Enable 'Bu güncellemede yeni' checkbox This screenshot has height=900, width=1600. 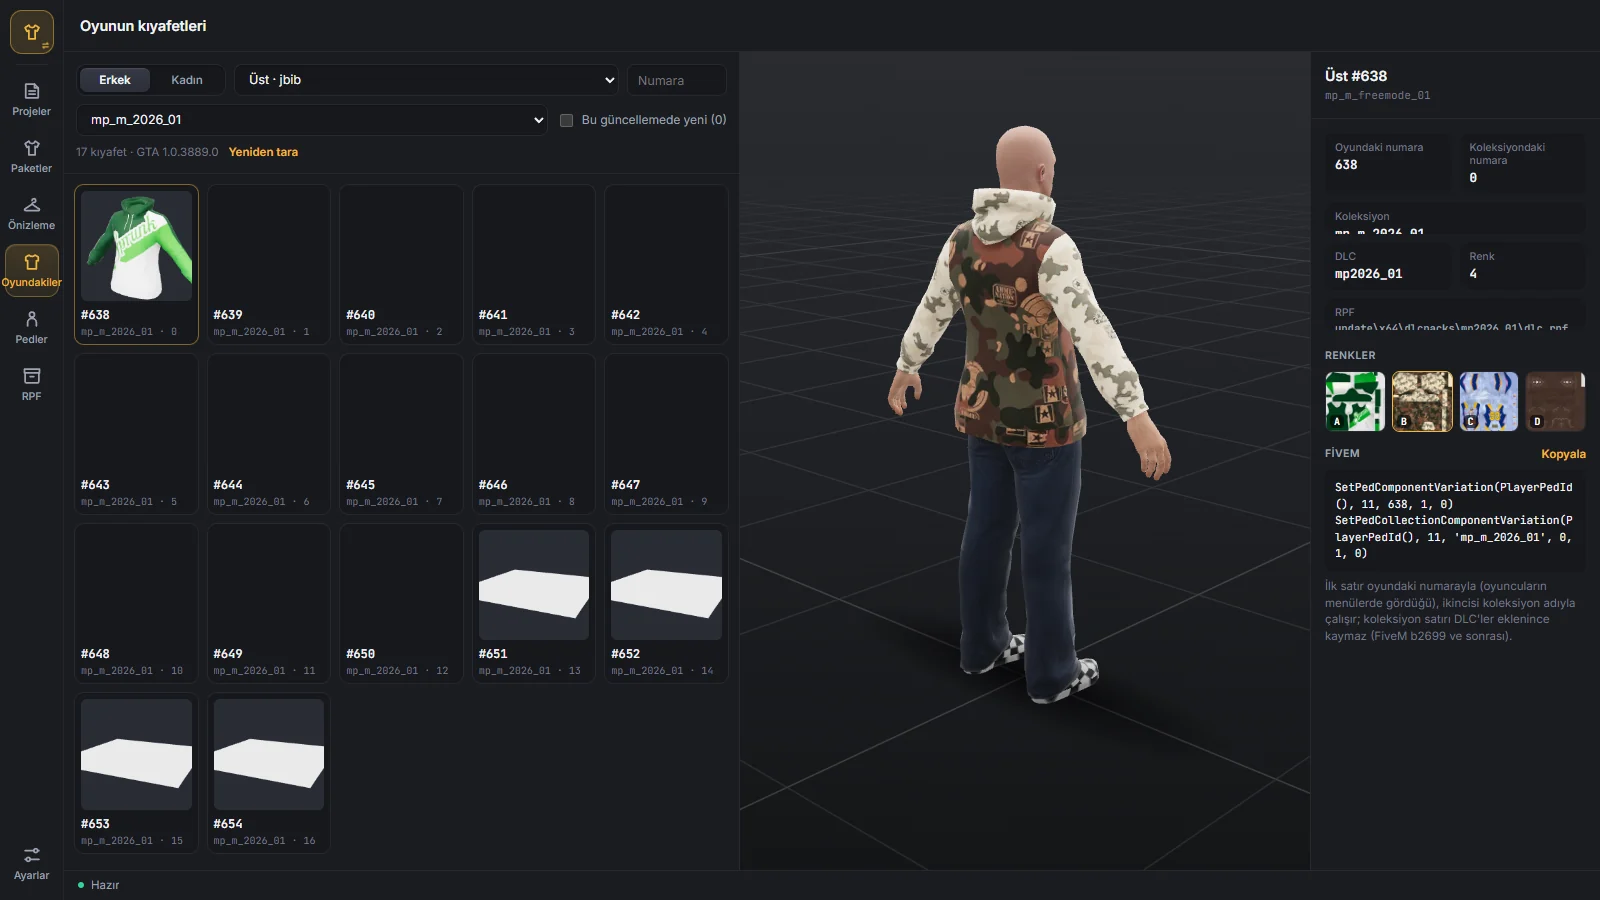566,120
